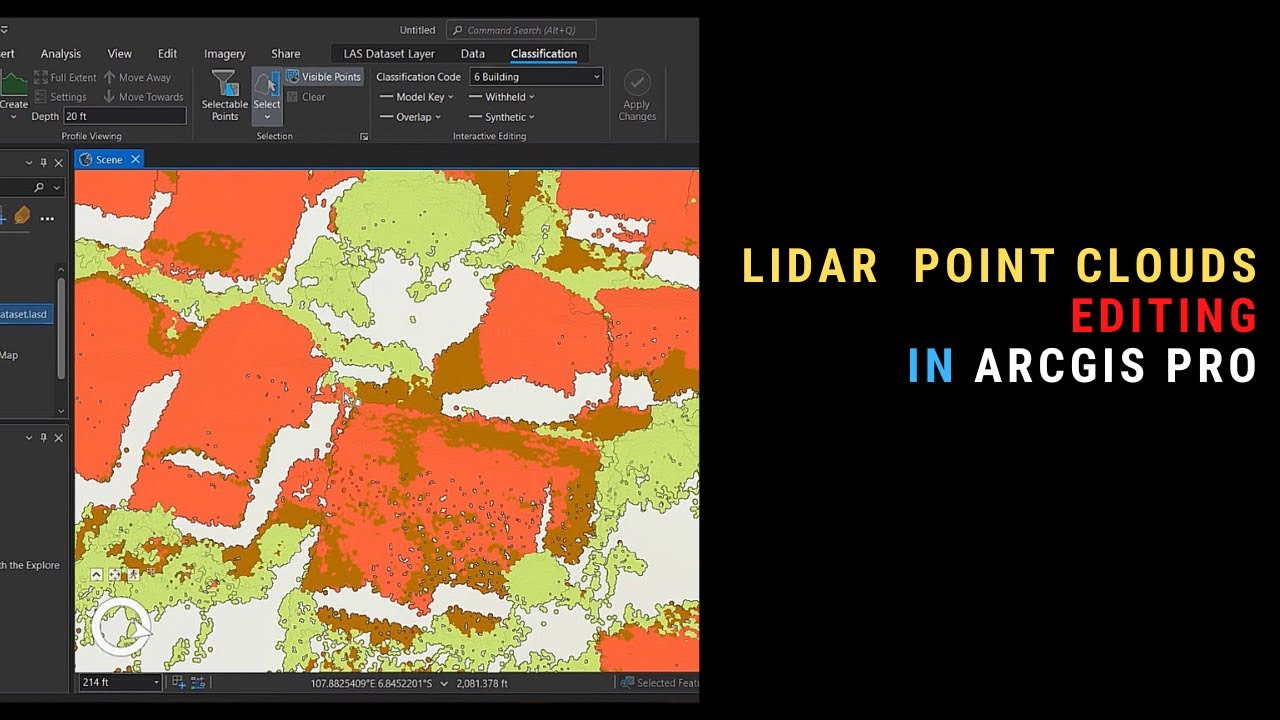Select the Classification ribbon tab
Screen dimensions: 1280x720
544,54
